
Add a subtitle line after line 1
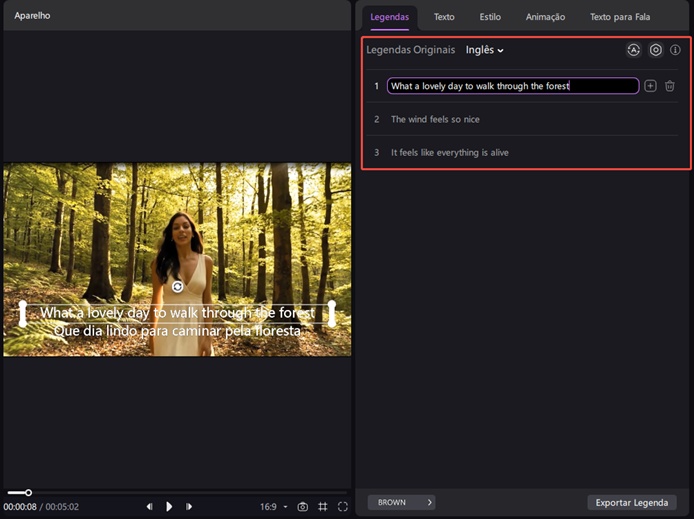(650, 86)
